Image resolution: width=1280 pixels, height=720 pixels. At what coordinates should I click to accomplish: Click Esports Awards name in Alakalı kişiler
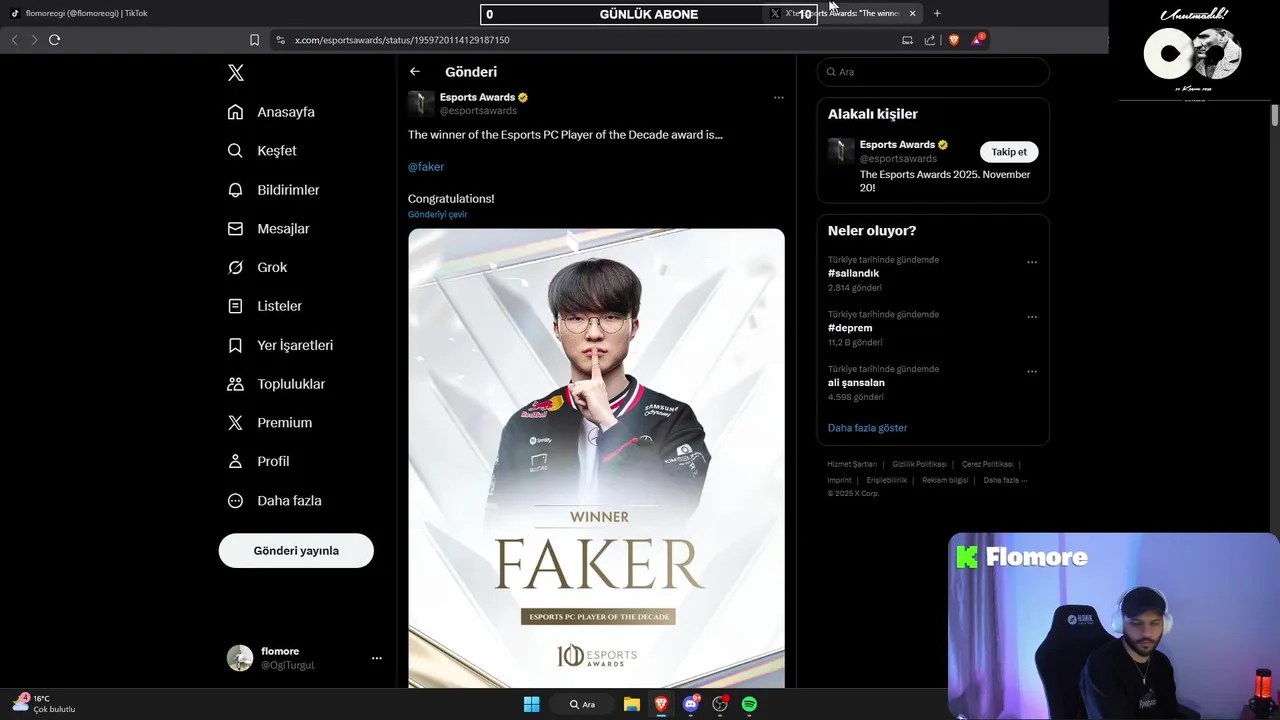coord(897,145)
